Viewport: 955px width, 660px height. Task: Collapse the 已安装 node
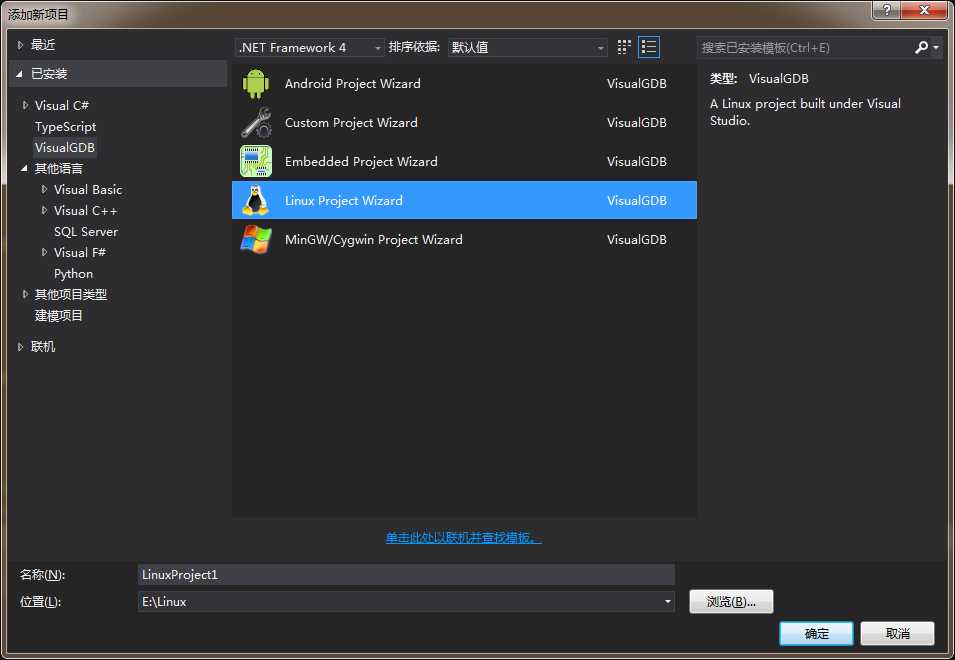coord(20,74)
